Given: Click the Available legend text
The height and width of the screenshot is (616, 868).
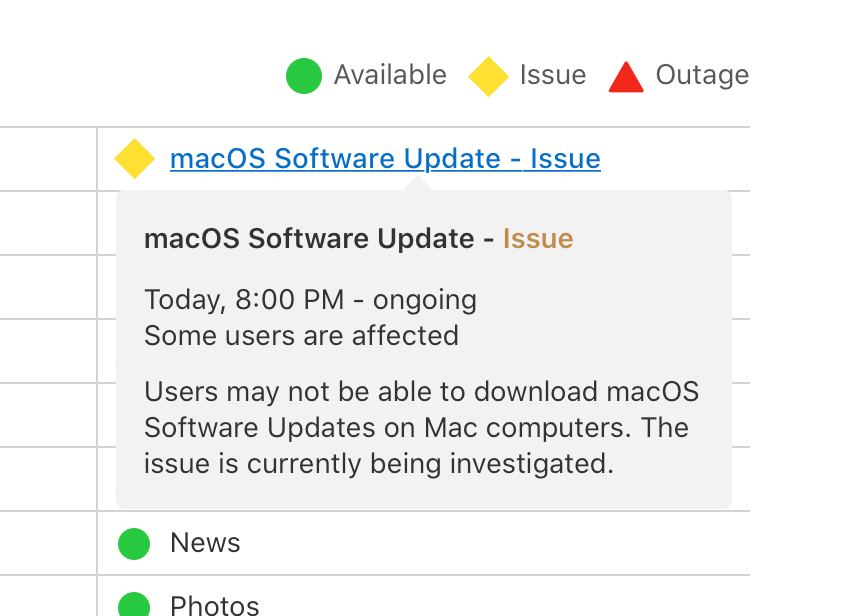Looking at the screenshot, I should [x=390, y=75].
